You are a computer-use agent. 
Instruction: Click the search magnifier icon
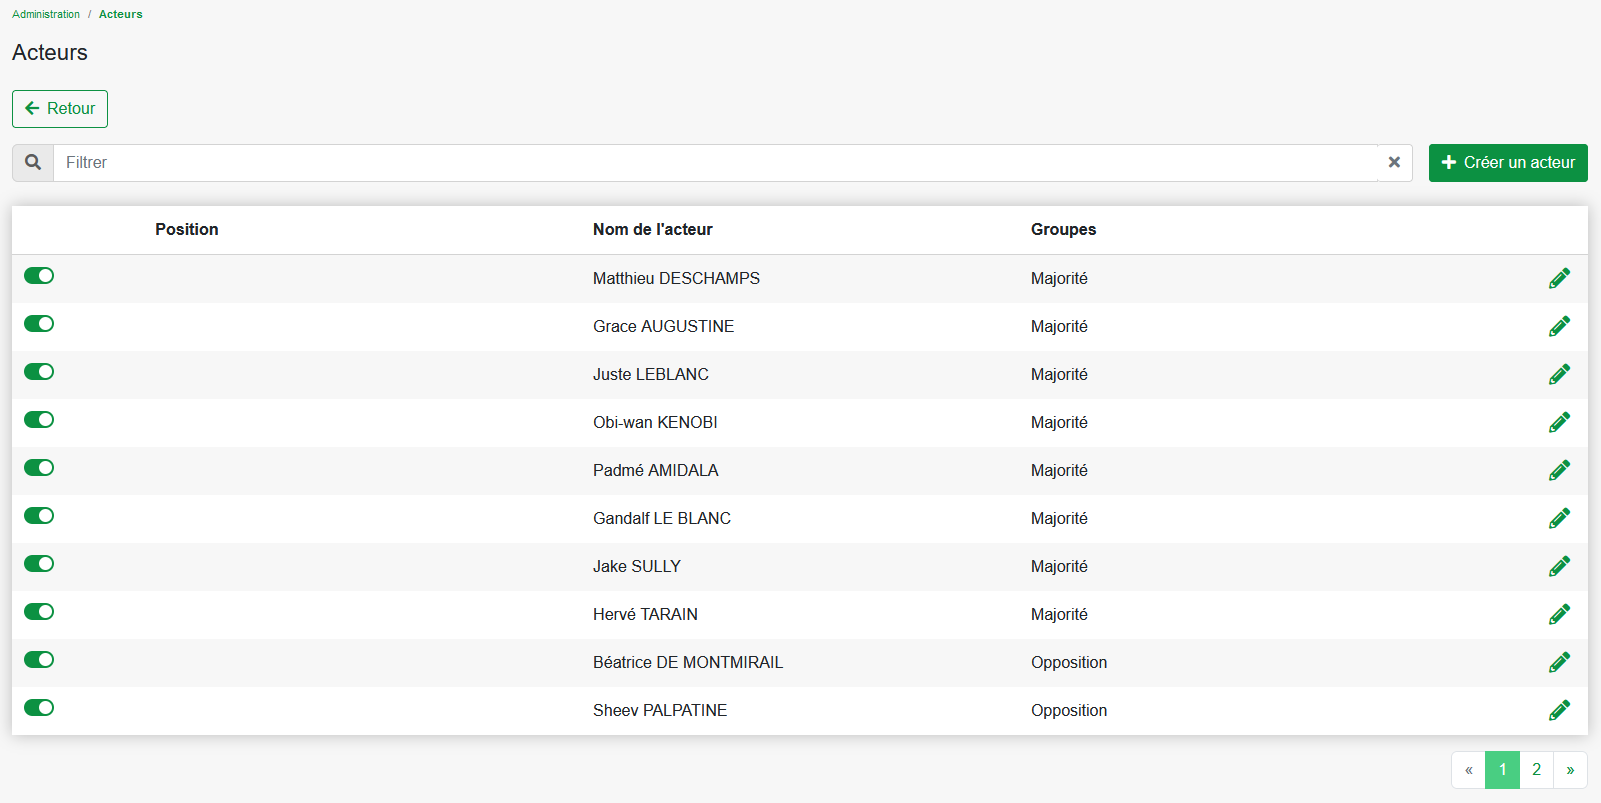click(x=33, y=163)
